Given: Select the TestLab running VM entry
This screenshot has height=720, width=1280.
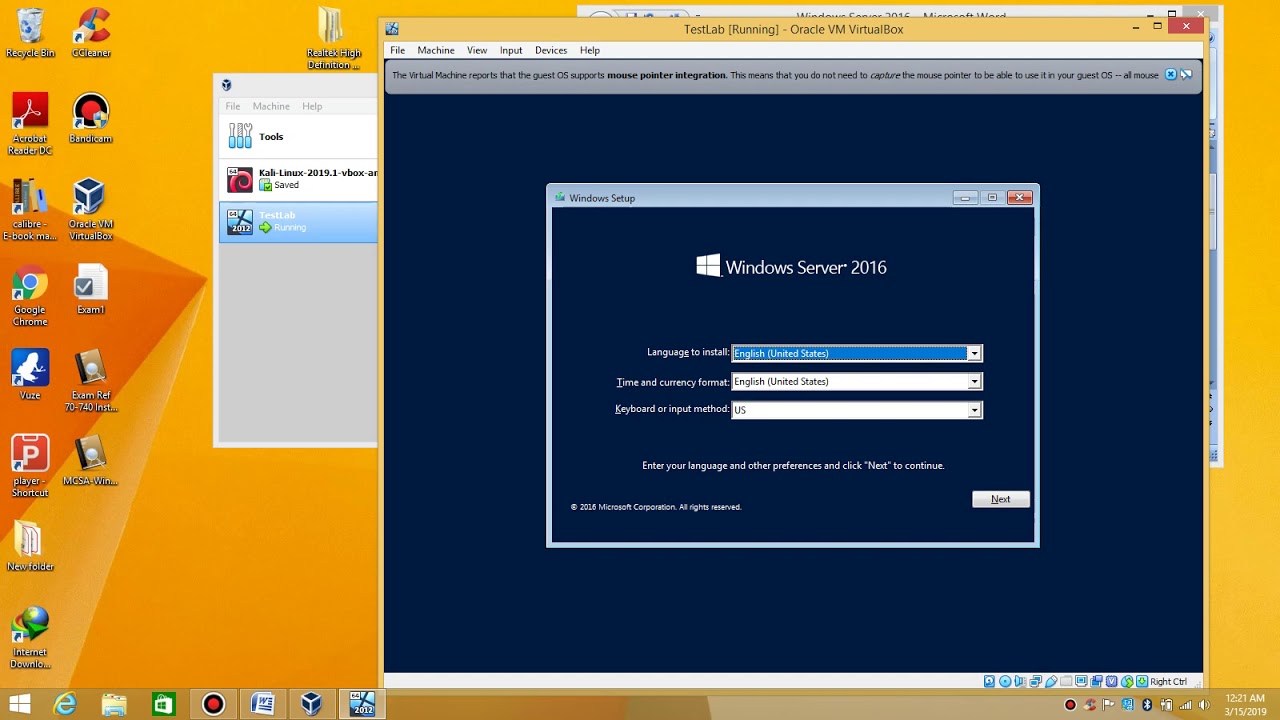Looking at the screenshot, I should [298, 221].
